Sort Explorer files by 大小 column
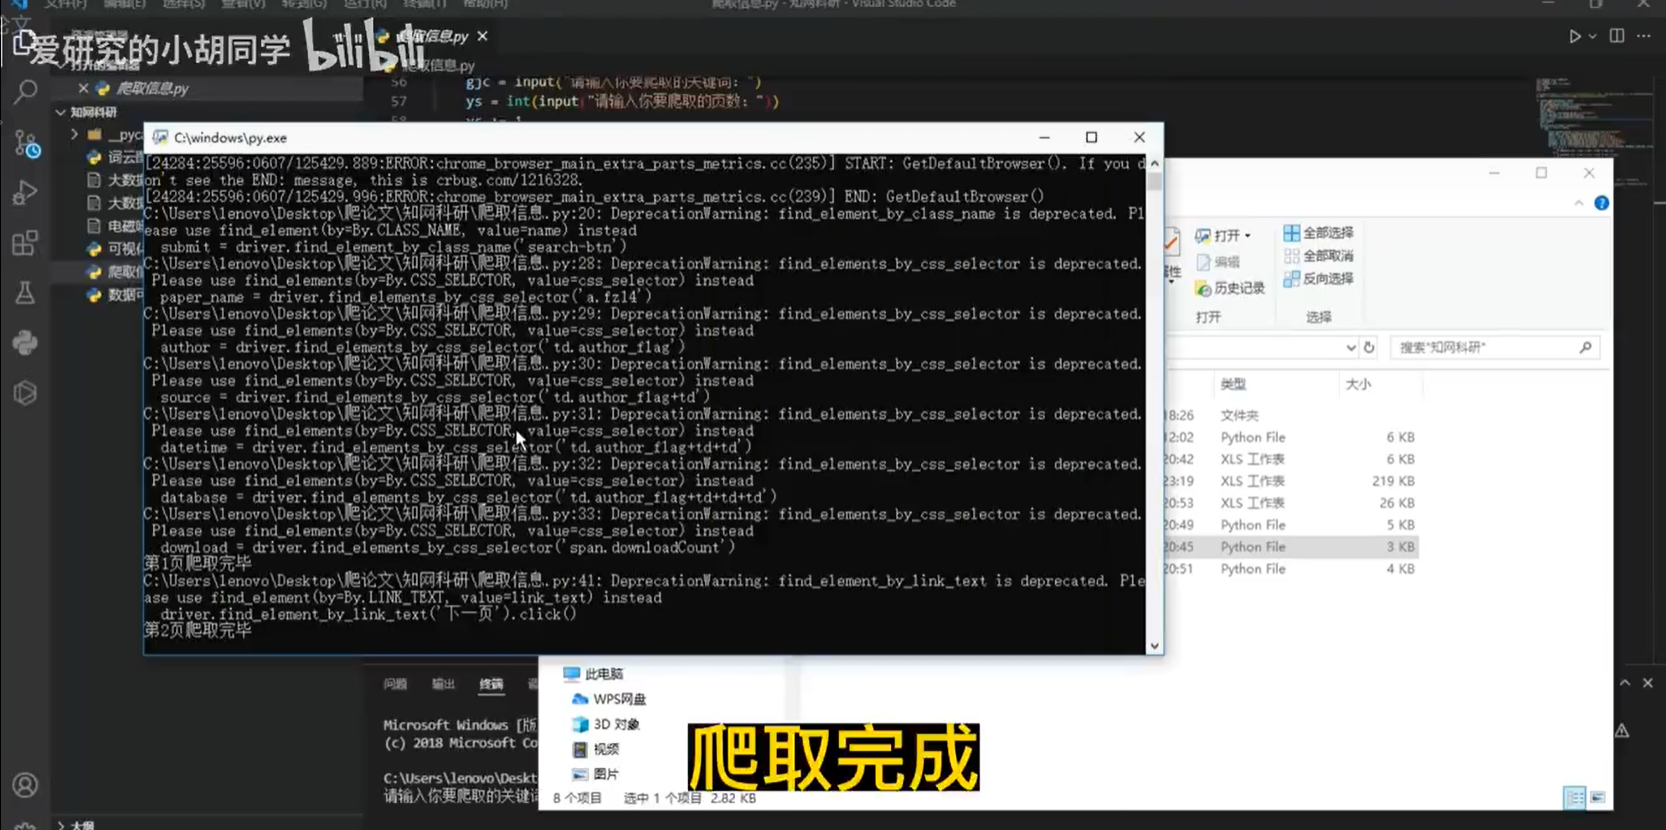The height and width of the screenshot is (830, 1666). coord(1358,384)
